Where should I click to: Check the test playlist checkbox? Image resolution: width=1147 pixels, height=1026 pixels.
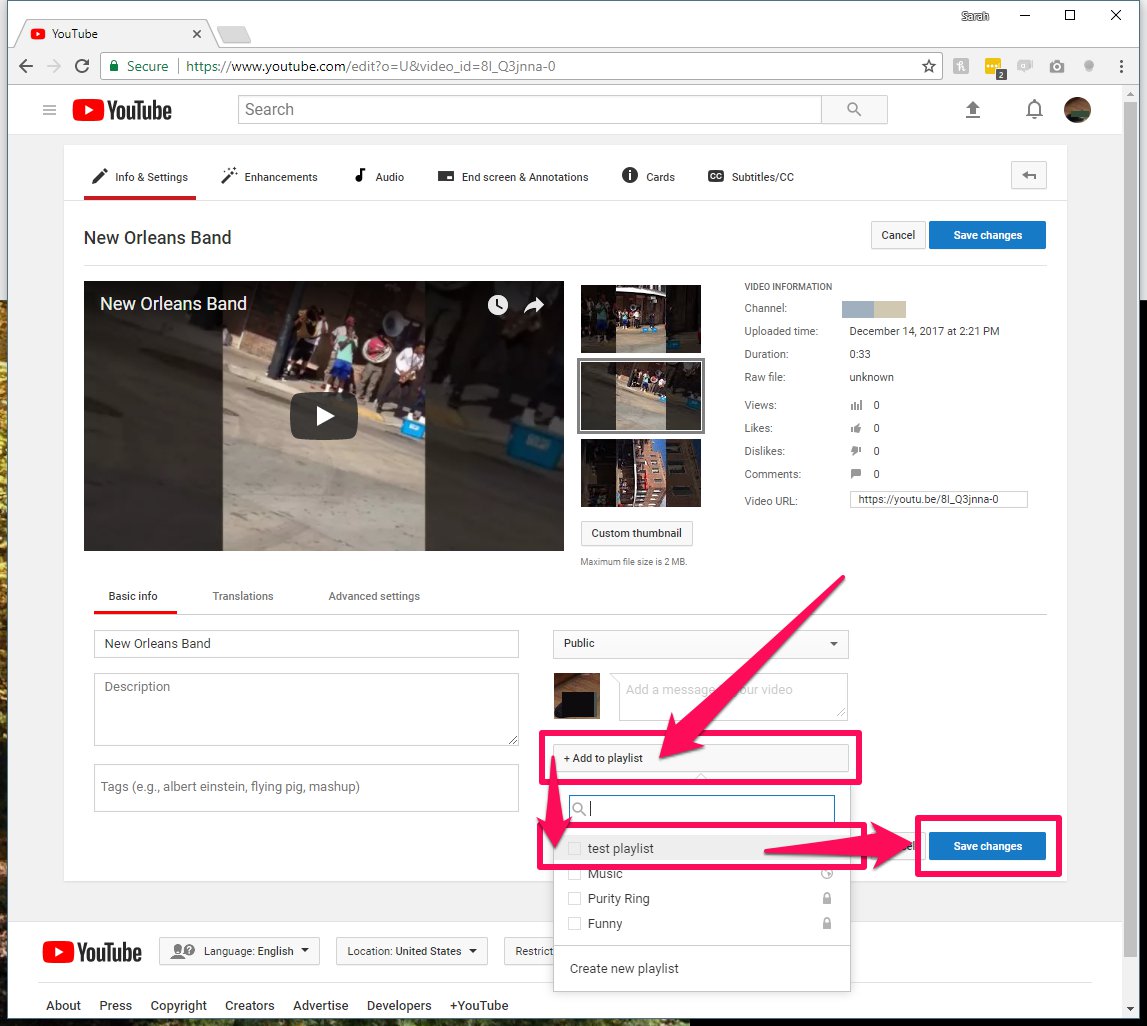coord(575,848)
